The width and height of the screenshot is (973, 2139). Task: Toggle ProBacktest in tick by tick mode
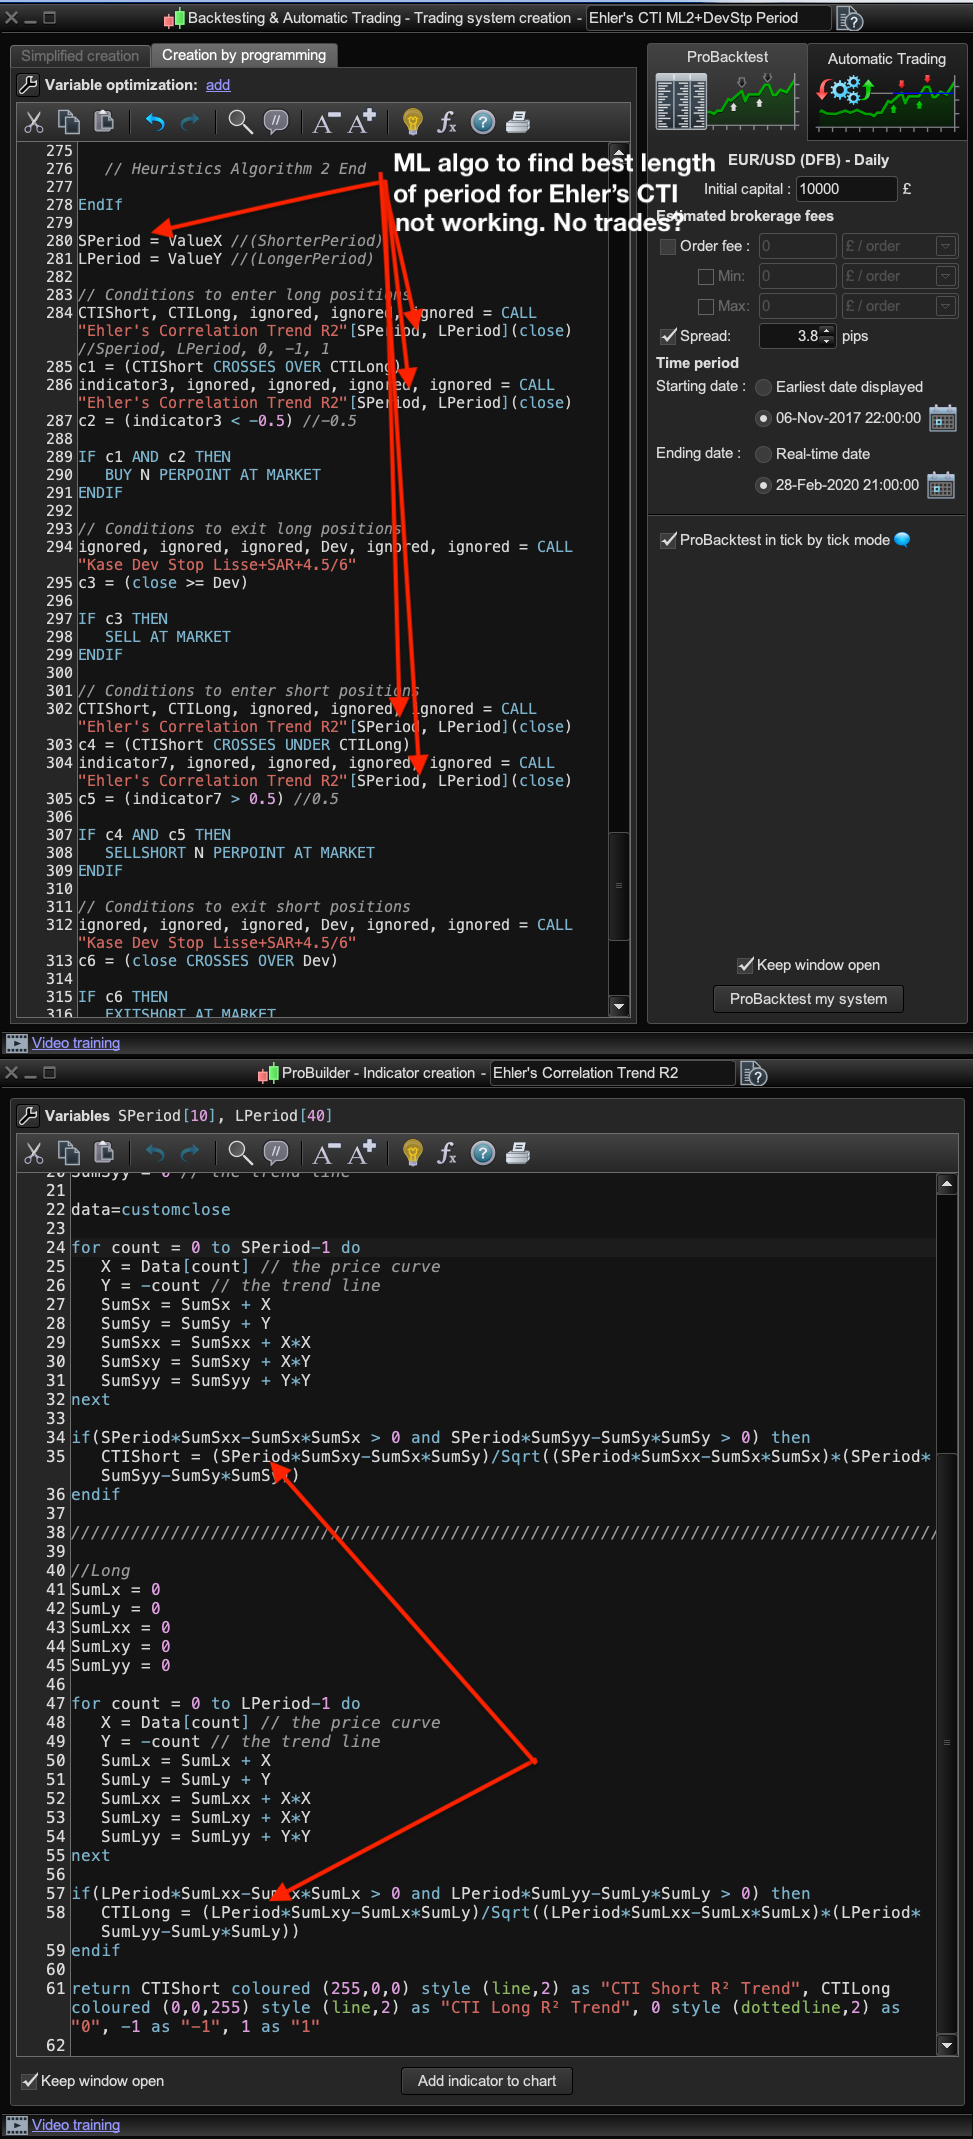[x=668, y=540]
